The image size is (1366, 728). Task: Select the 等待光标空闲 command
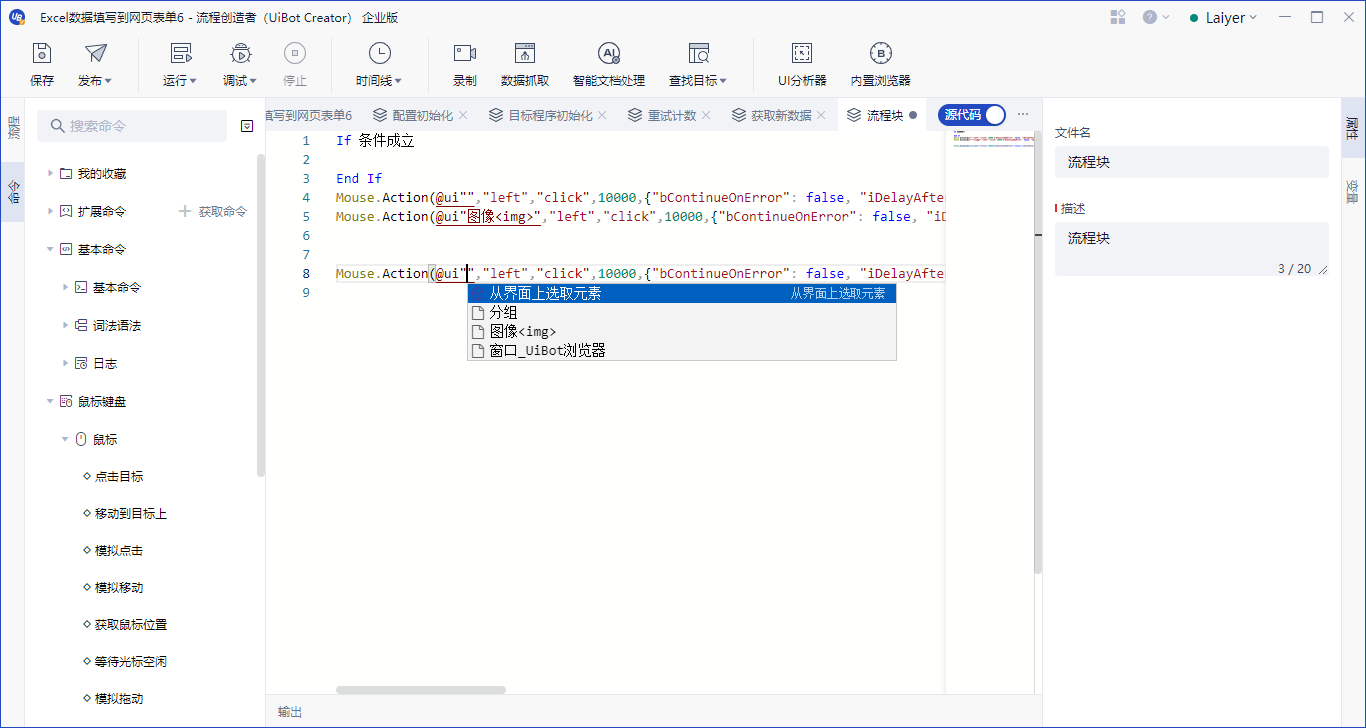point(131,661)
